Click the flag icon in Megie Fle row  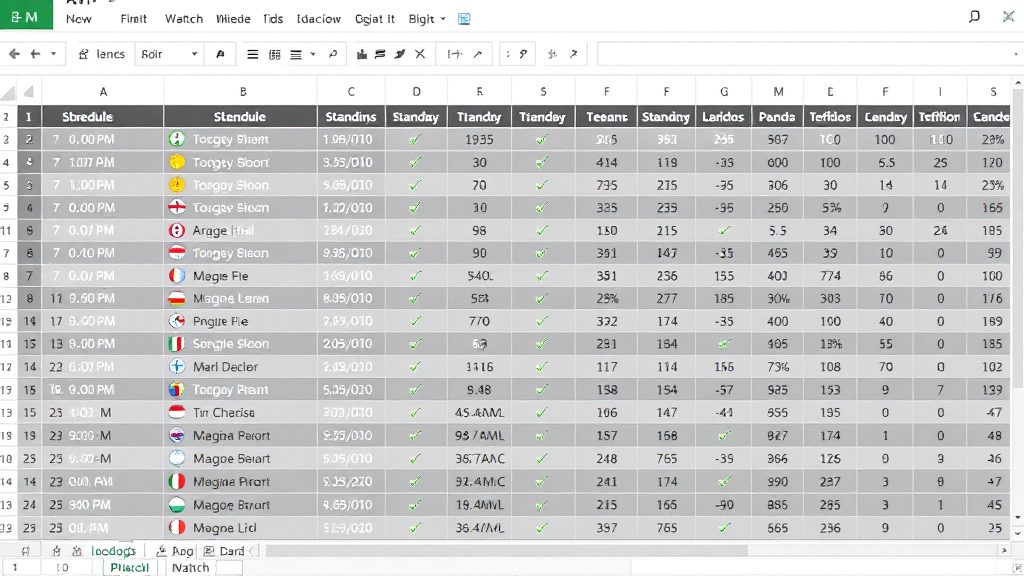point(177,276)
